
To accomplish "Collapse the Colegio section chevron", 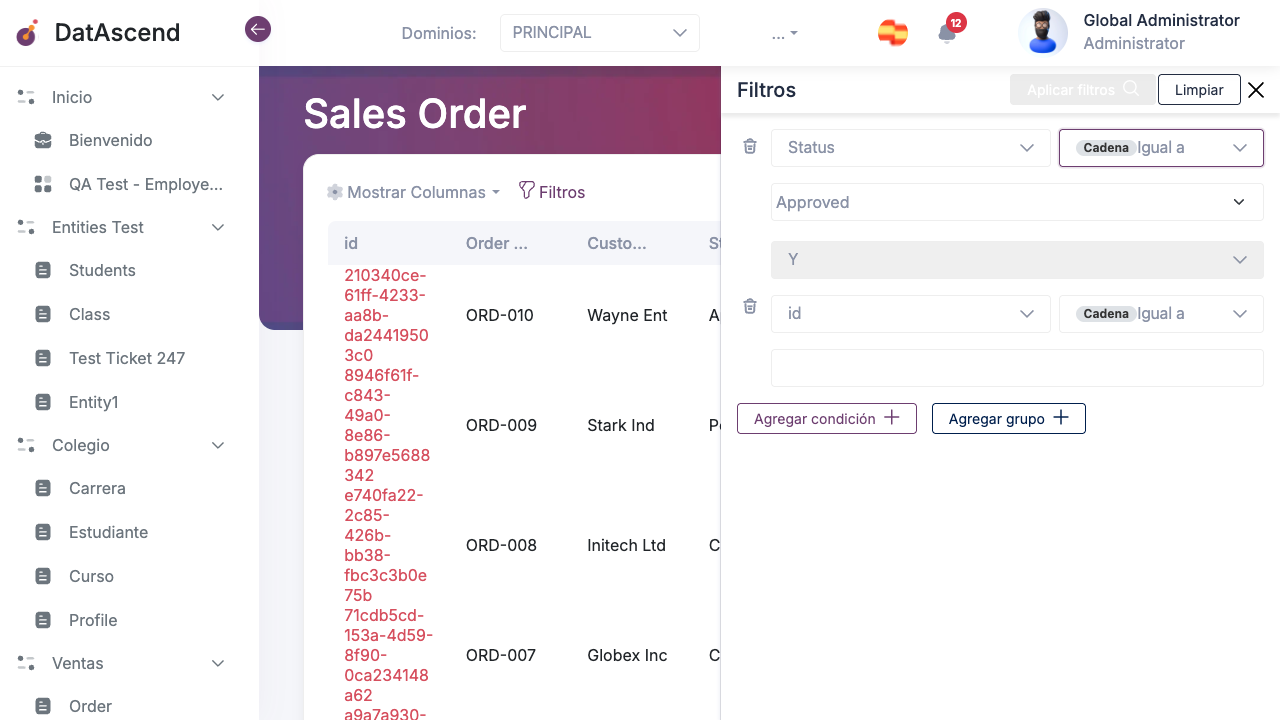I will pos(218,445).
